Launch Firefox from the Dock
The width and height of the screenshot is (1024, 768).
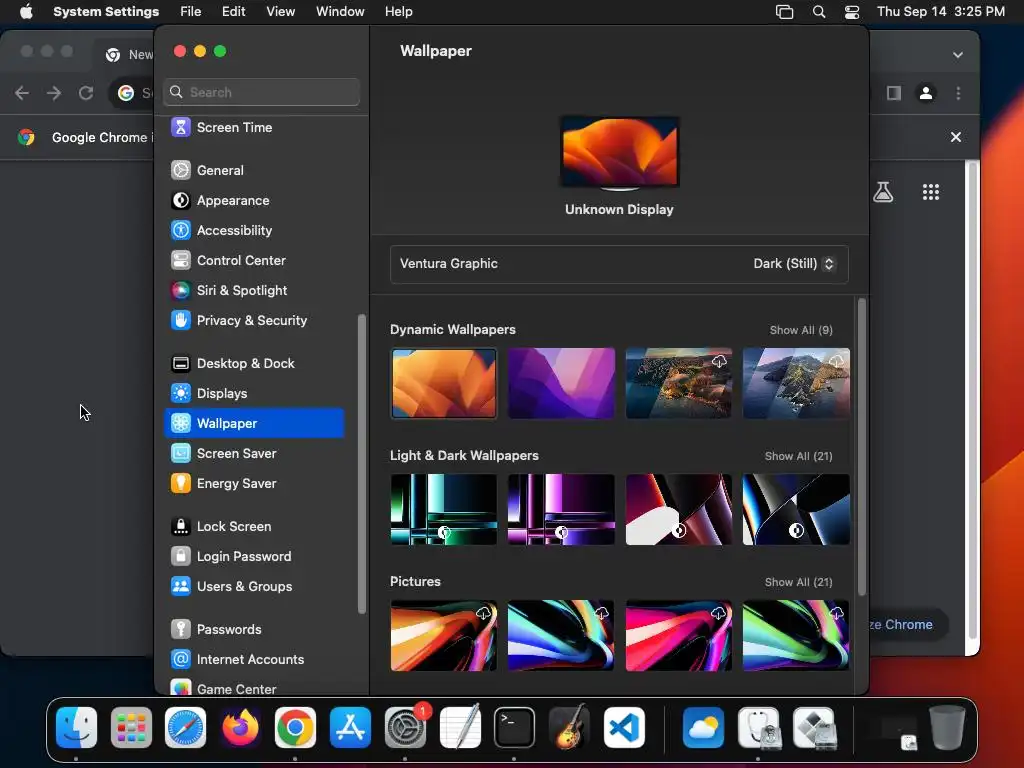click(240, 728)
